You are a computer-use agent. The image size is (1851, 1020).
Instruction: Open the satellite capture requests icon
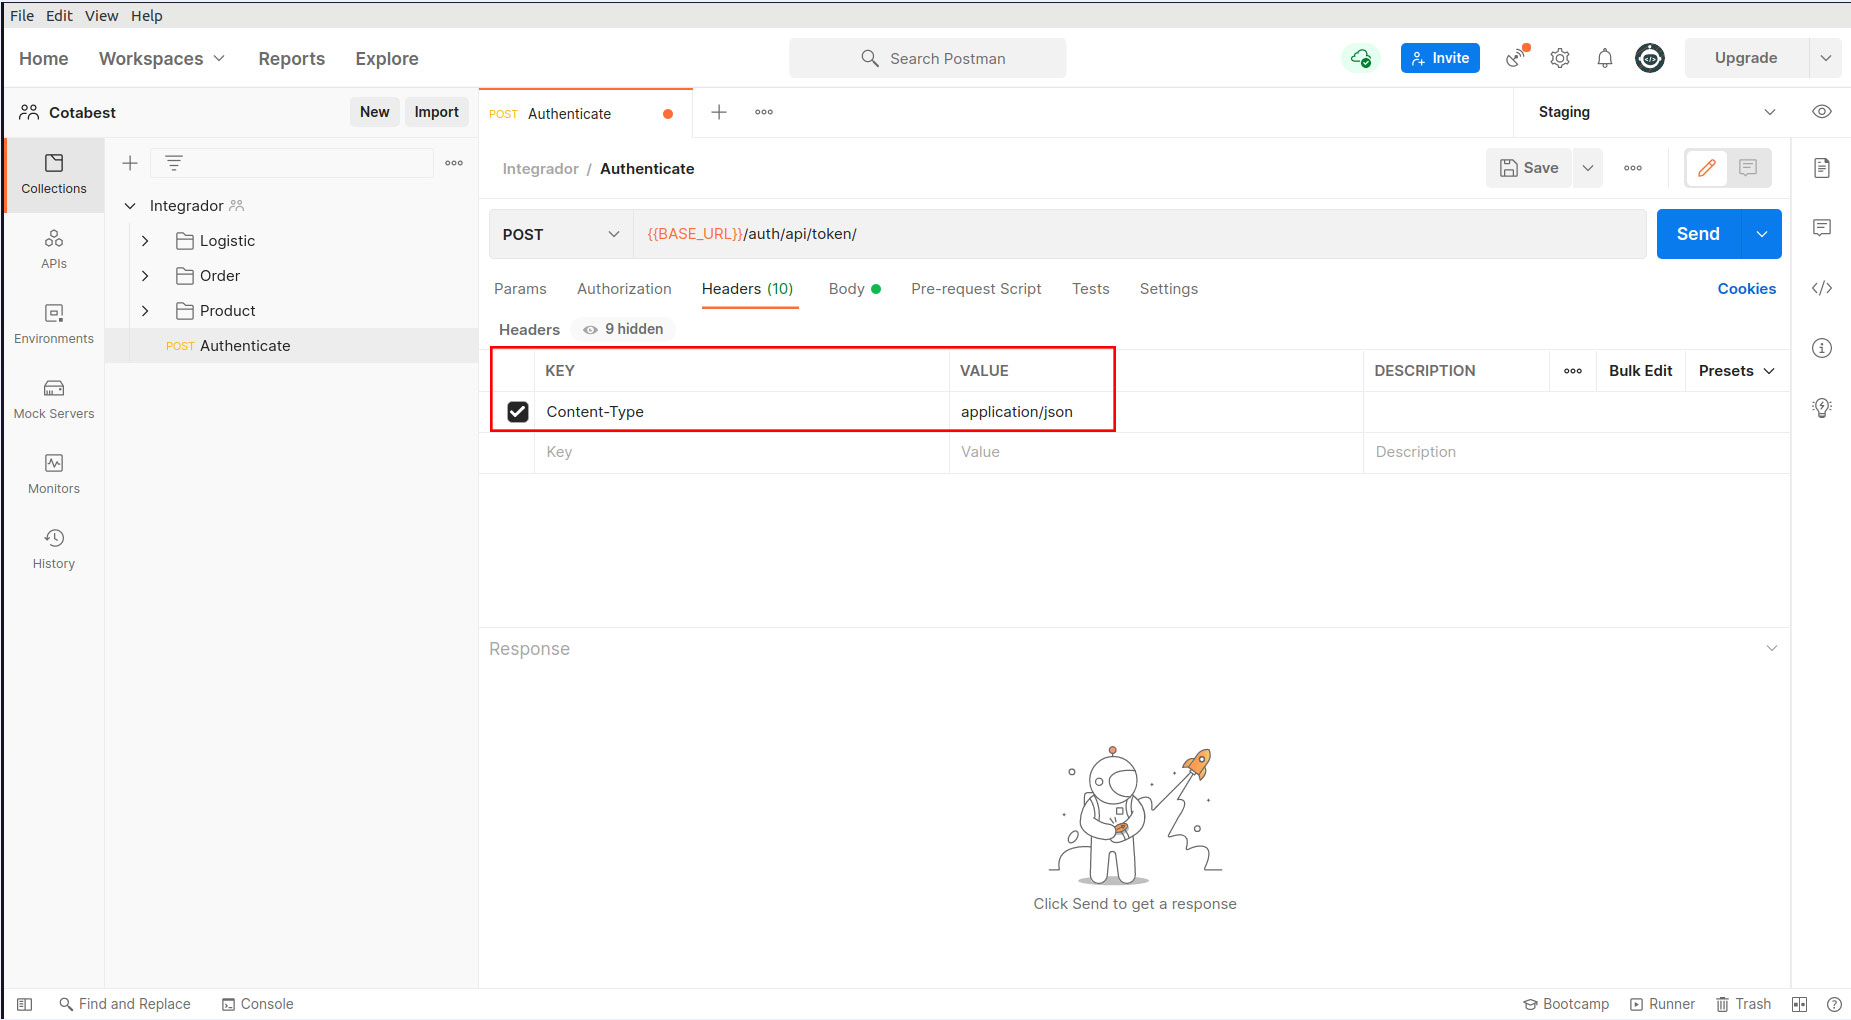pos(1517,58)
